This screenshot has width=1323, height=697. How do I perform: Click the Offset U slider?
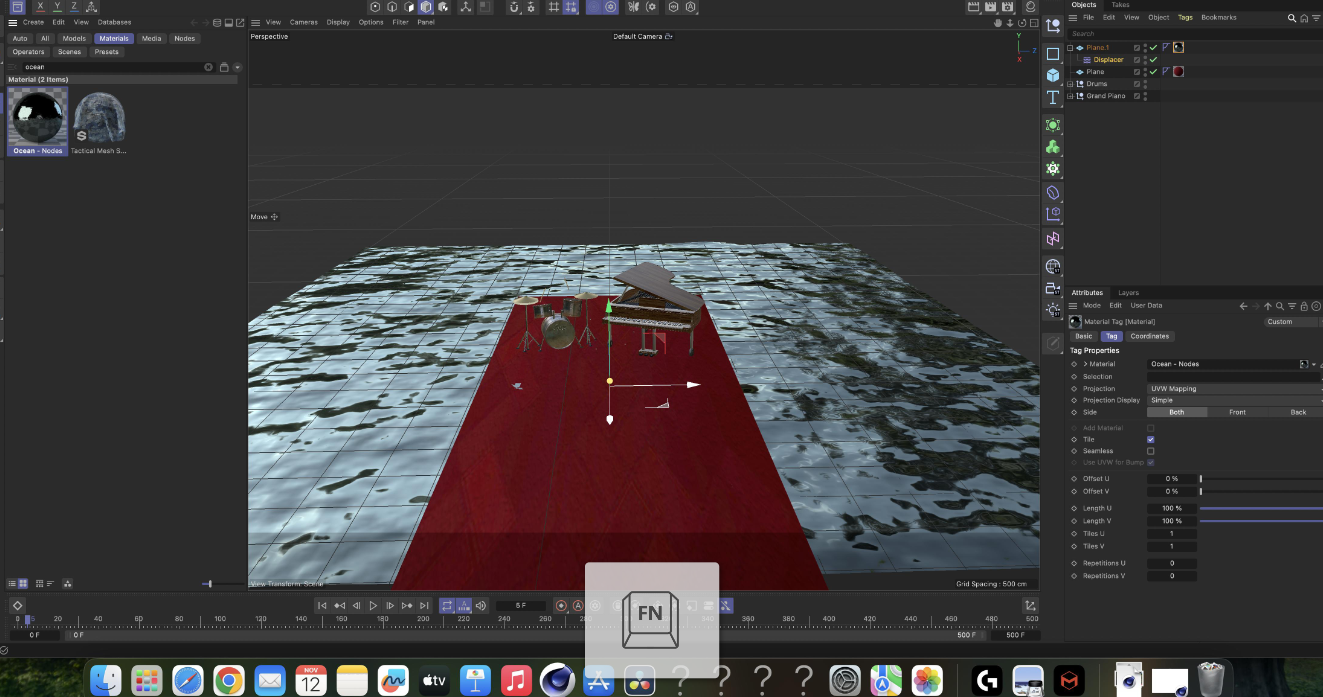pyautogui.click(x=1261, y=479)
